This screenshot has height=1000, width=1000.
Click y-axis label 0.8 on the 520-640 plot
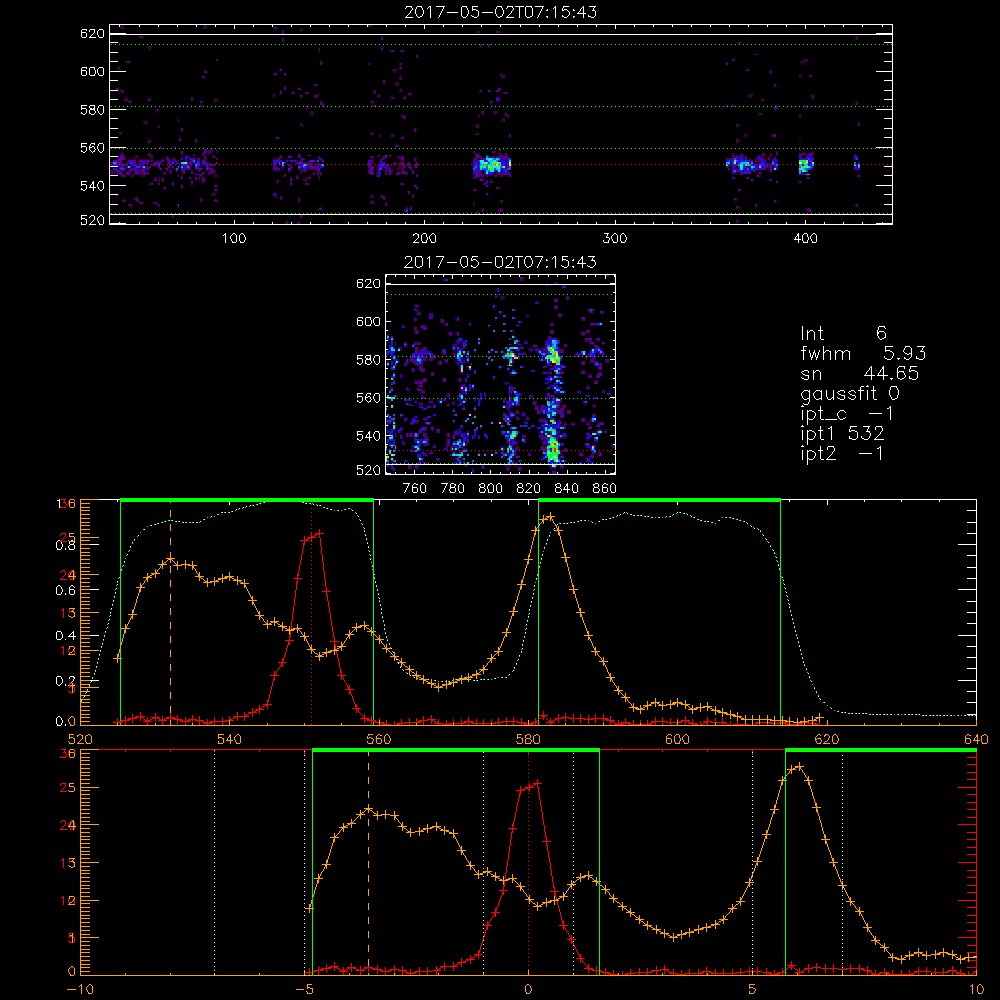tap(65, 545)
